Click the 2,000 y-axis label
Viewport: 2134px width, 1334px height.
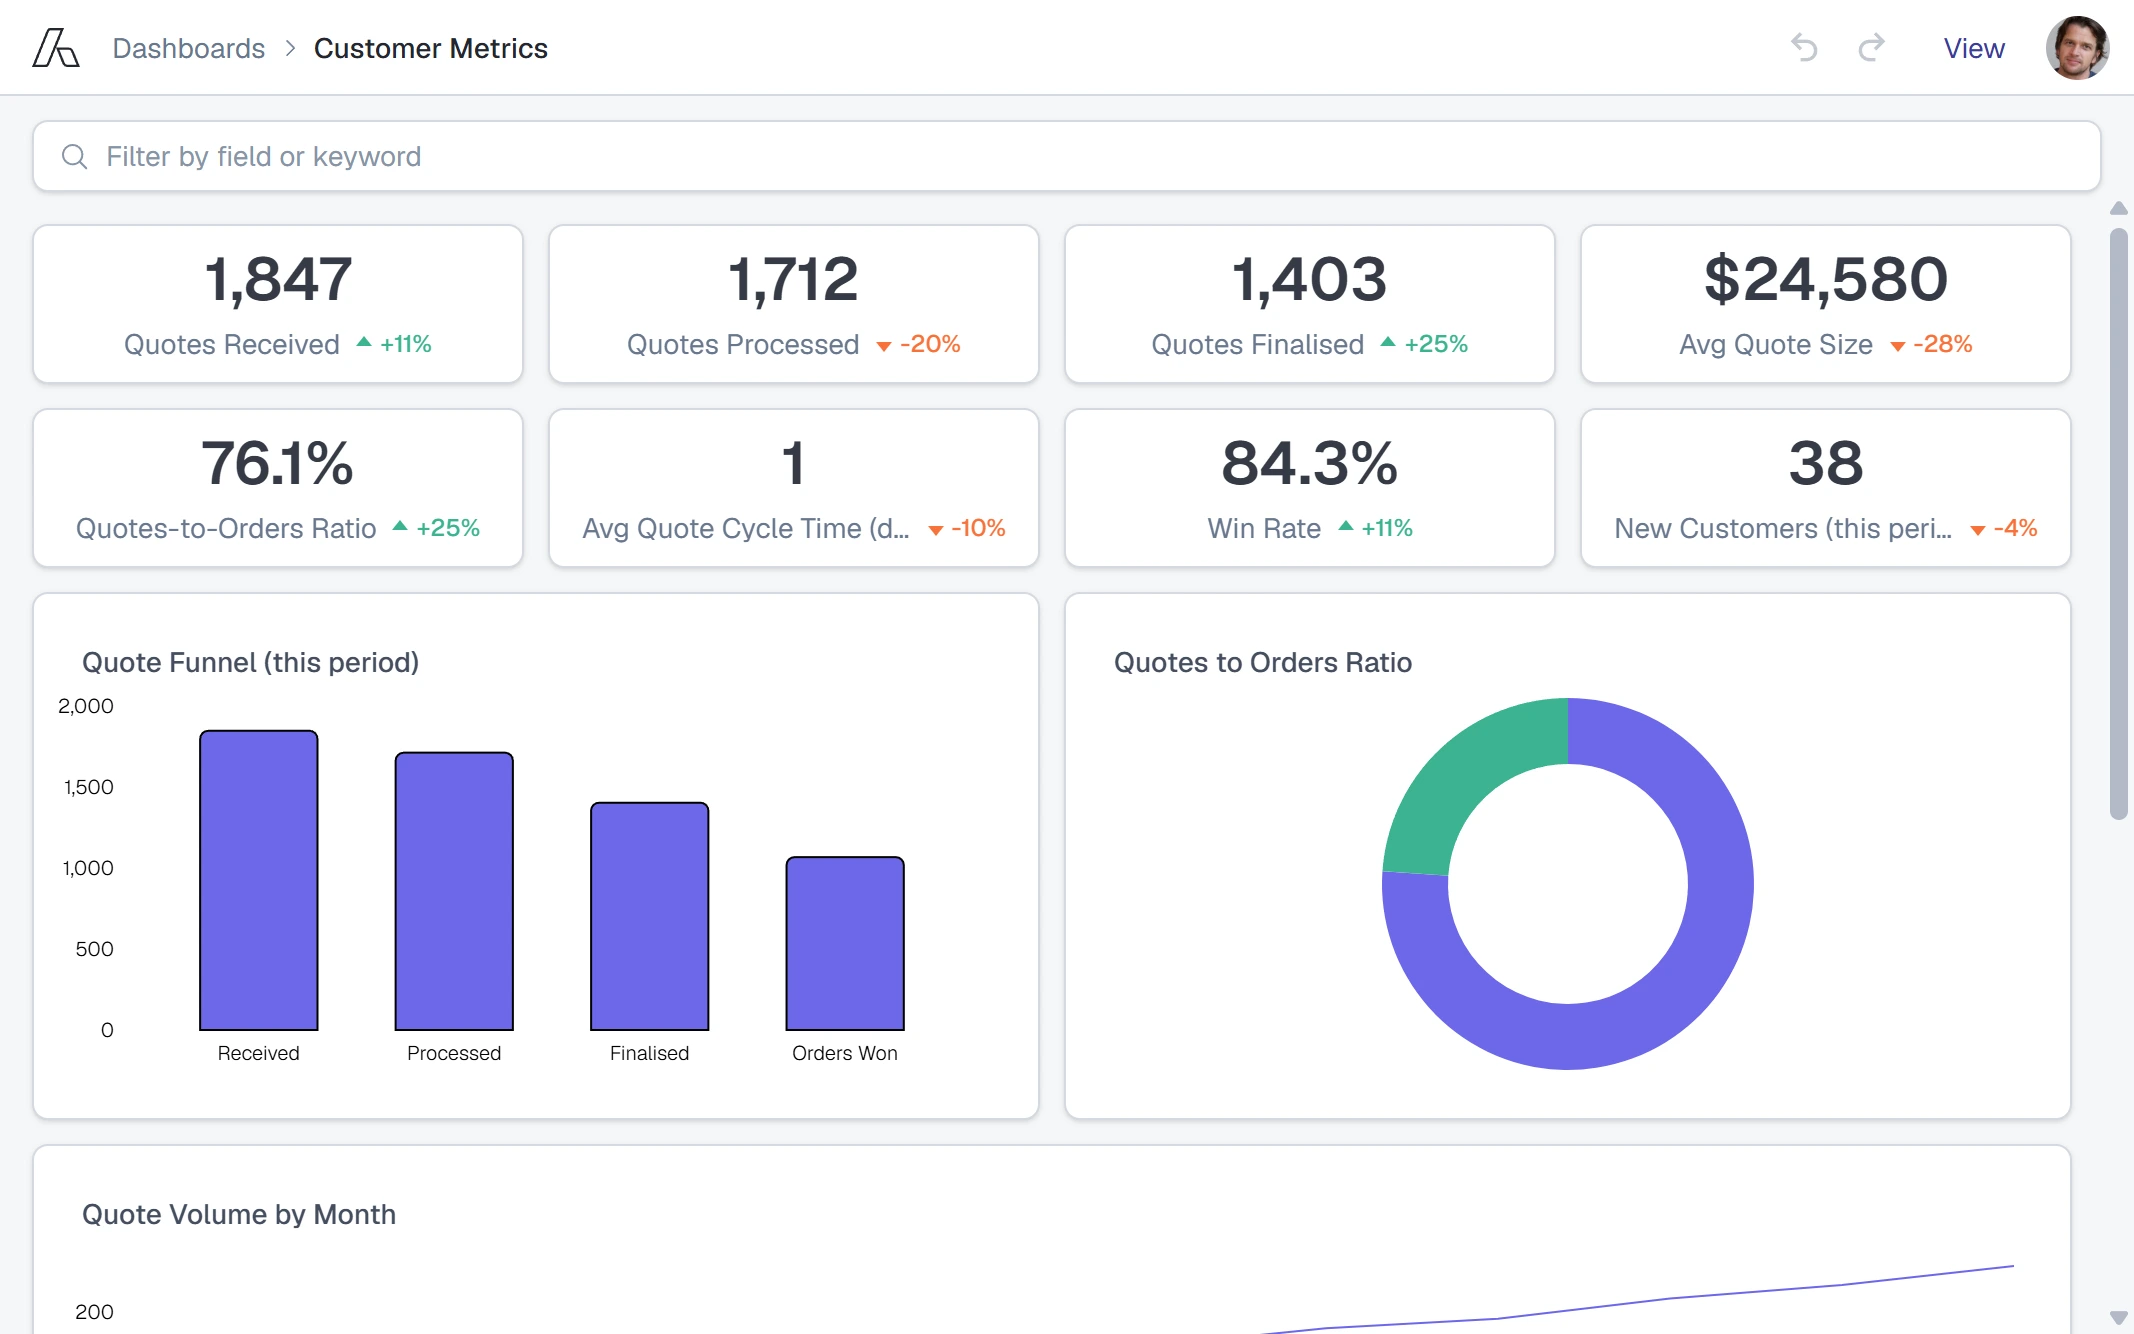pyautogui.click(x=86, y=706)
